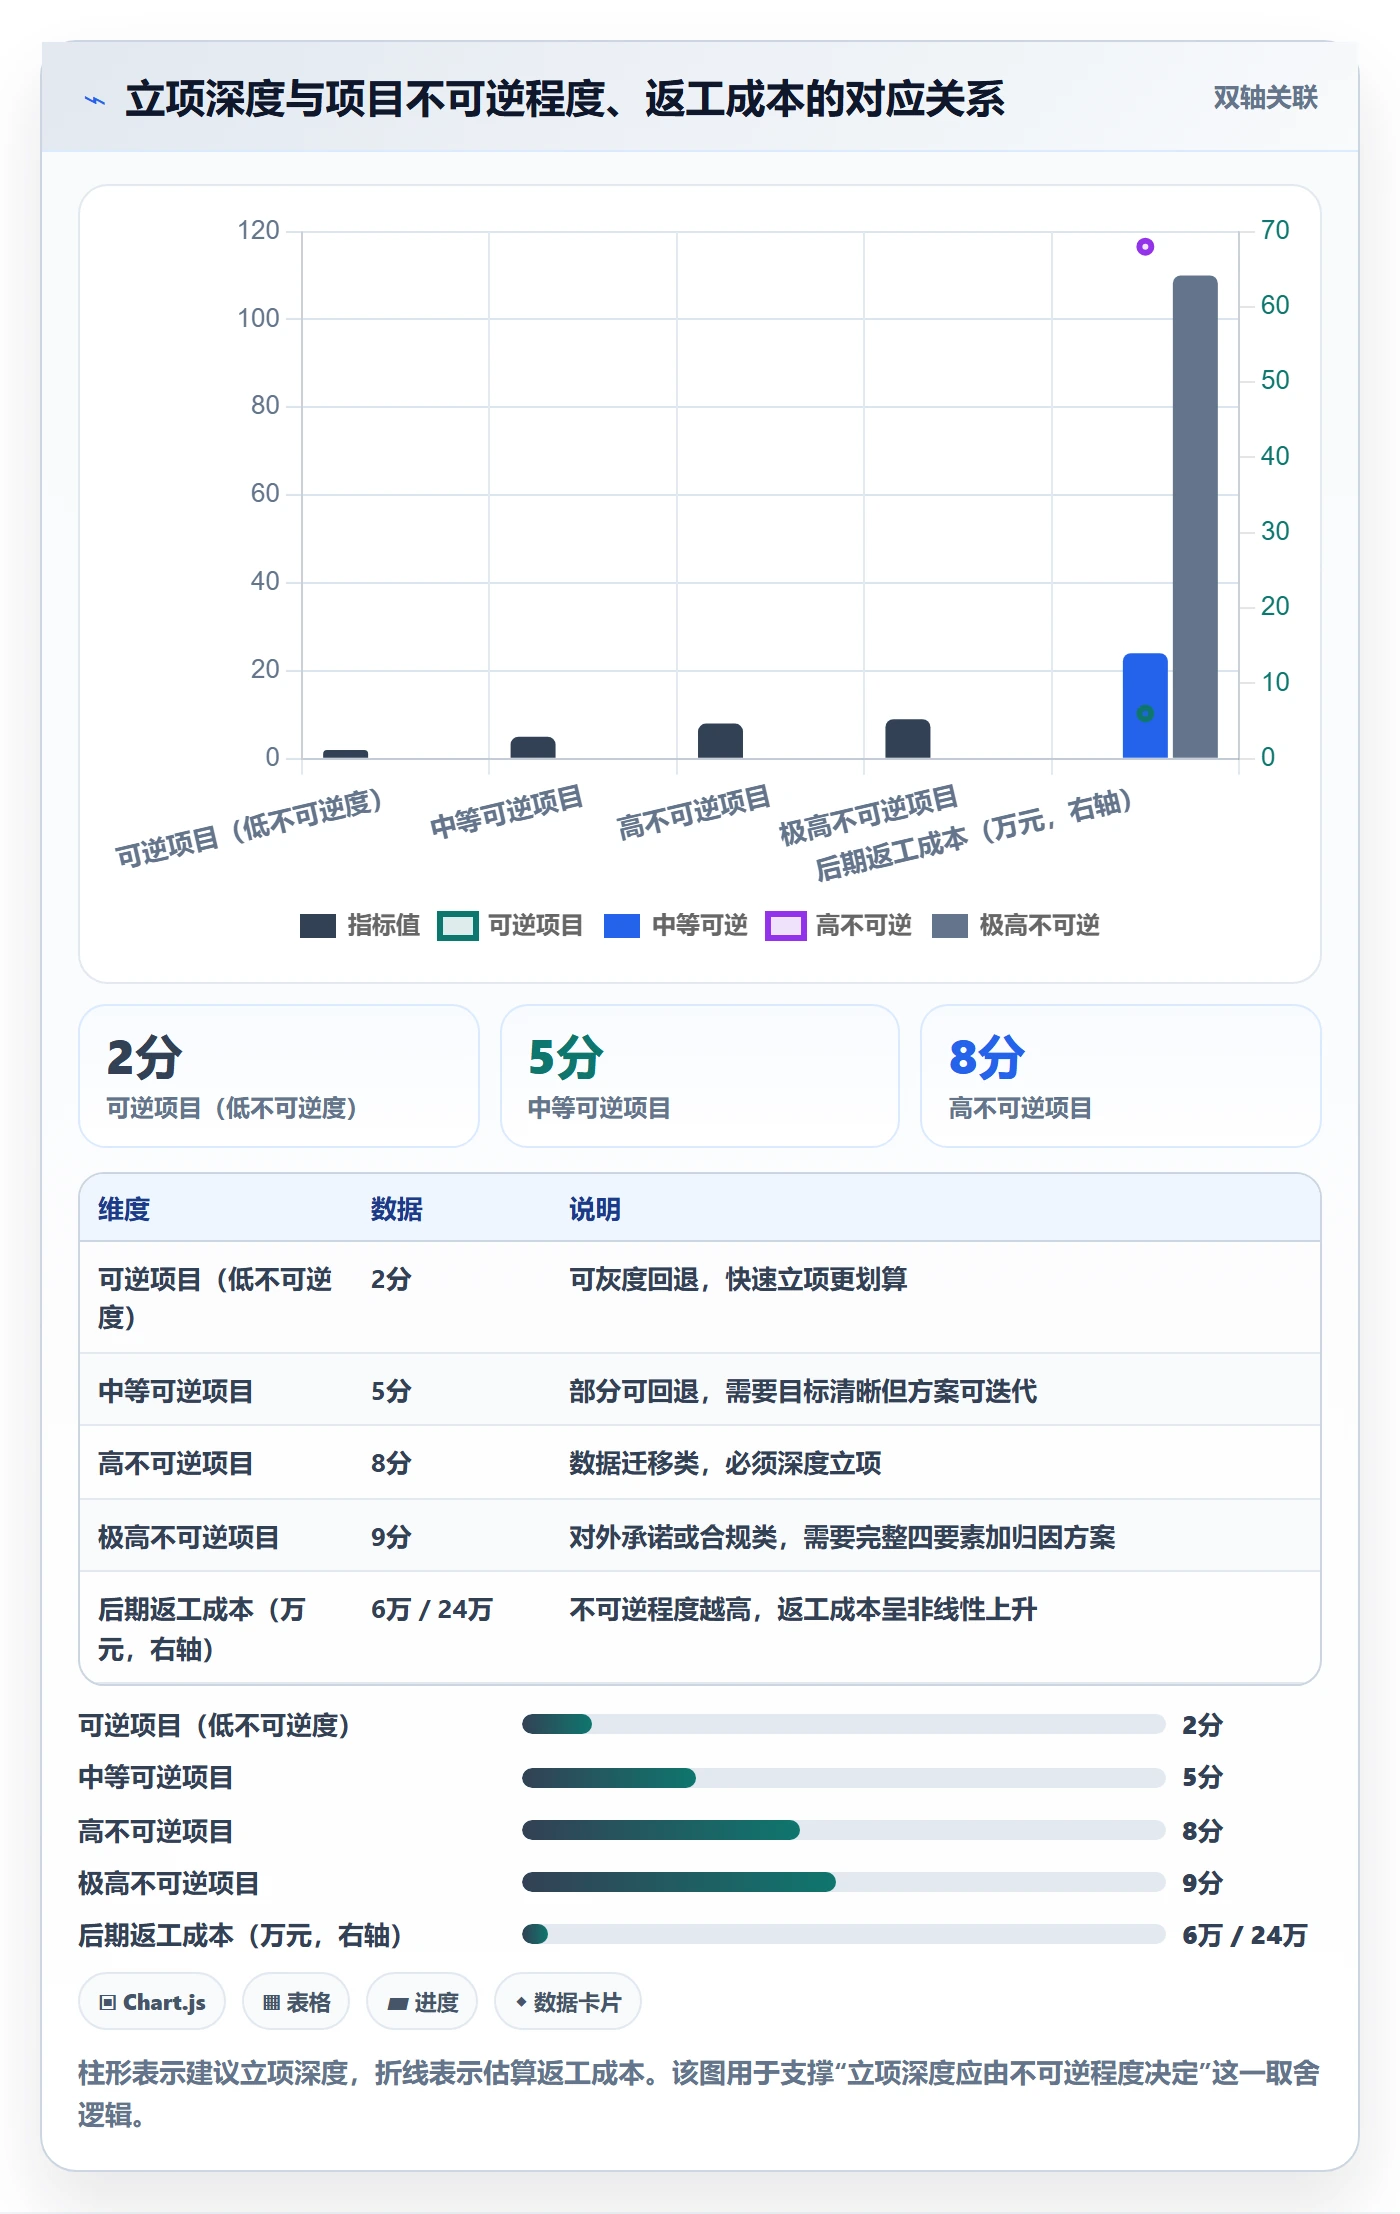Click the 9分 cell in the table

point(391,1537)
